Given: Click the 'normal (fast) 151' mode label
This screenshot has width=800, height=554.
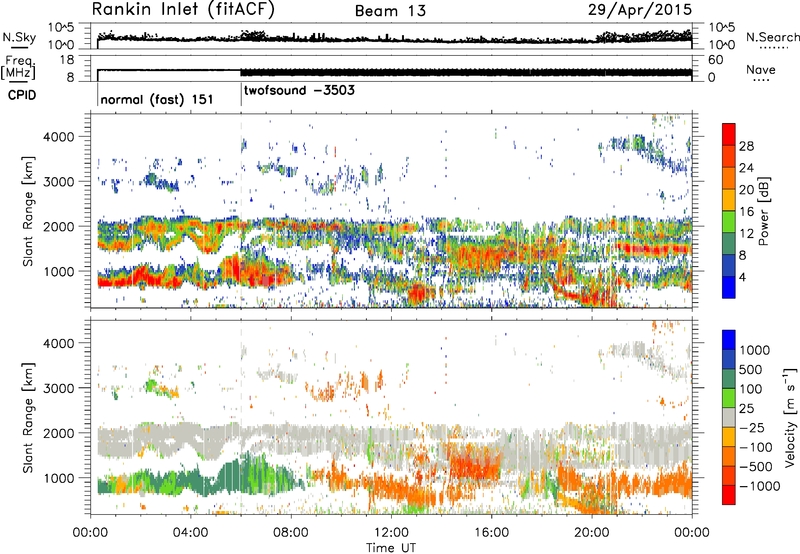Looking at the screenshot, I should click(157, 99).
